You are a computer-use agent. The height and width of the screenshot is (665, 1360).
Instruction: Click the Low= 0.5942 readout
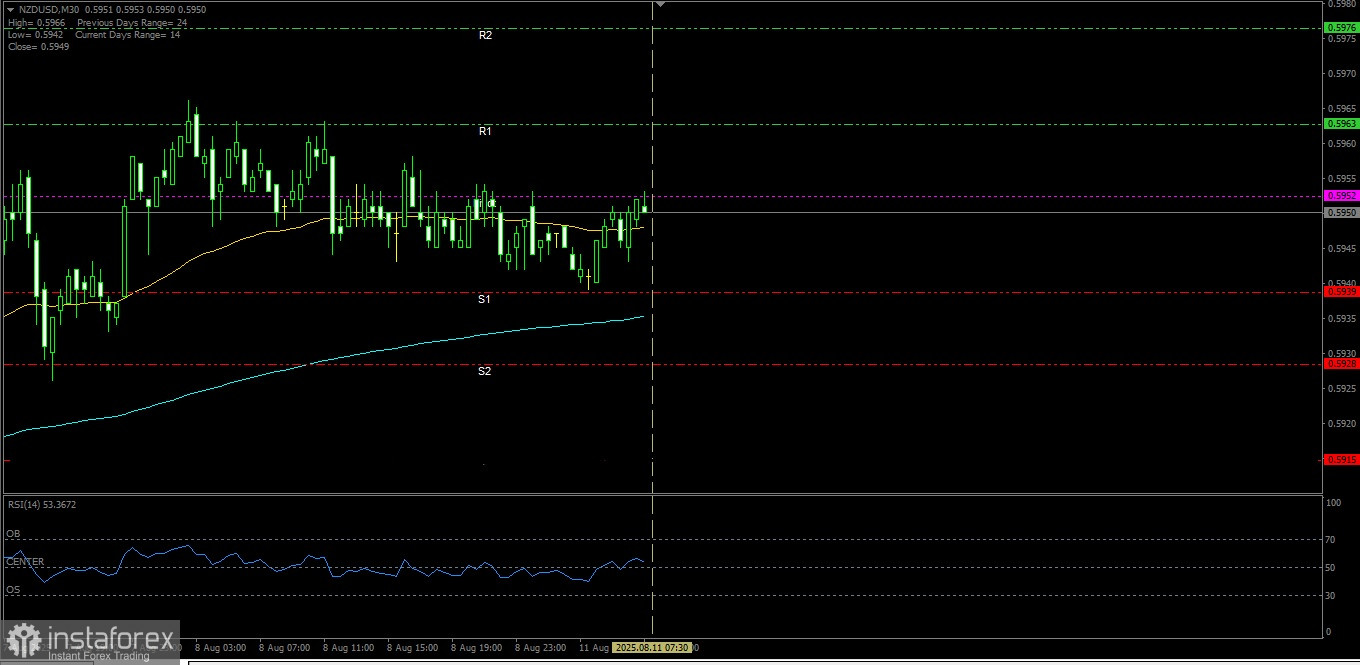[x=34, y=34]
